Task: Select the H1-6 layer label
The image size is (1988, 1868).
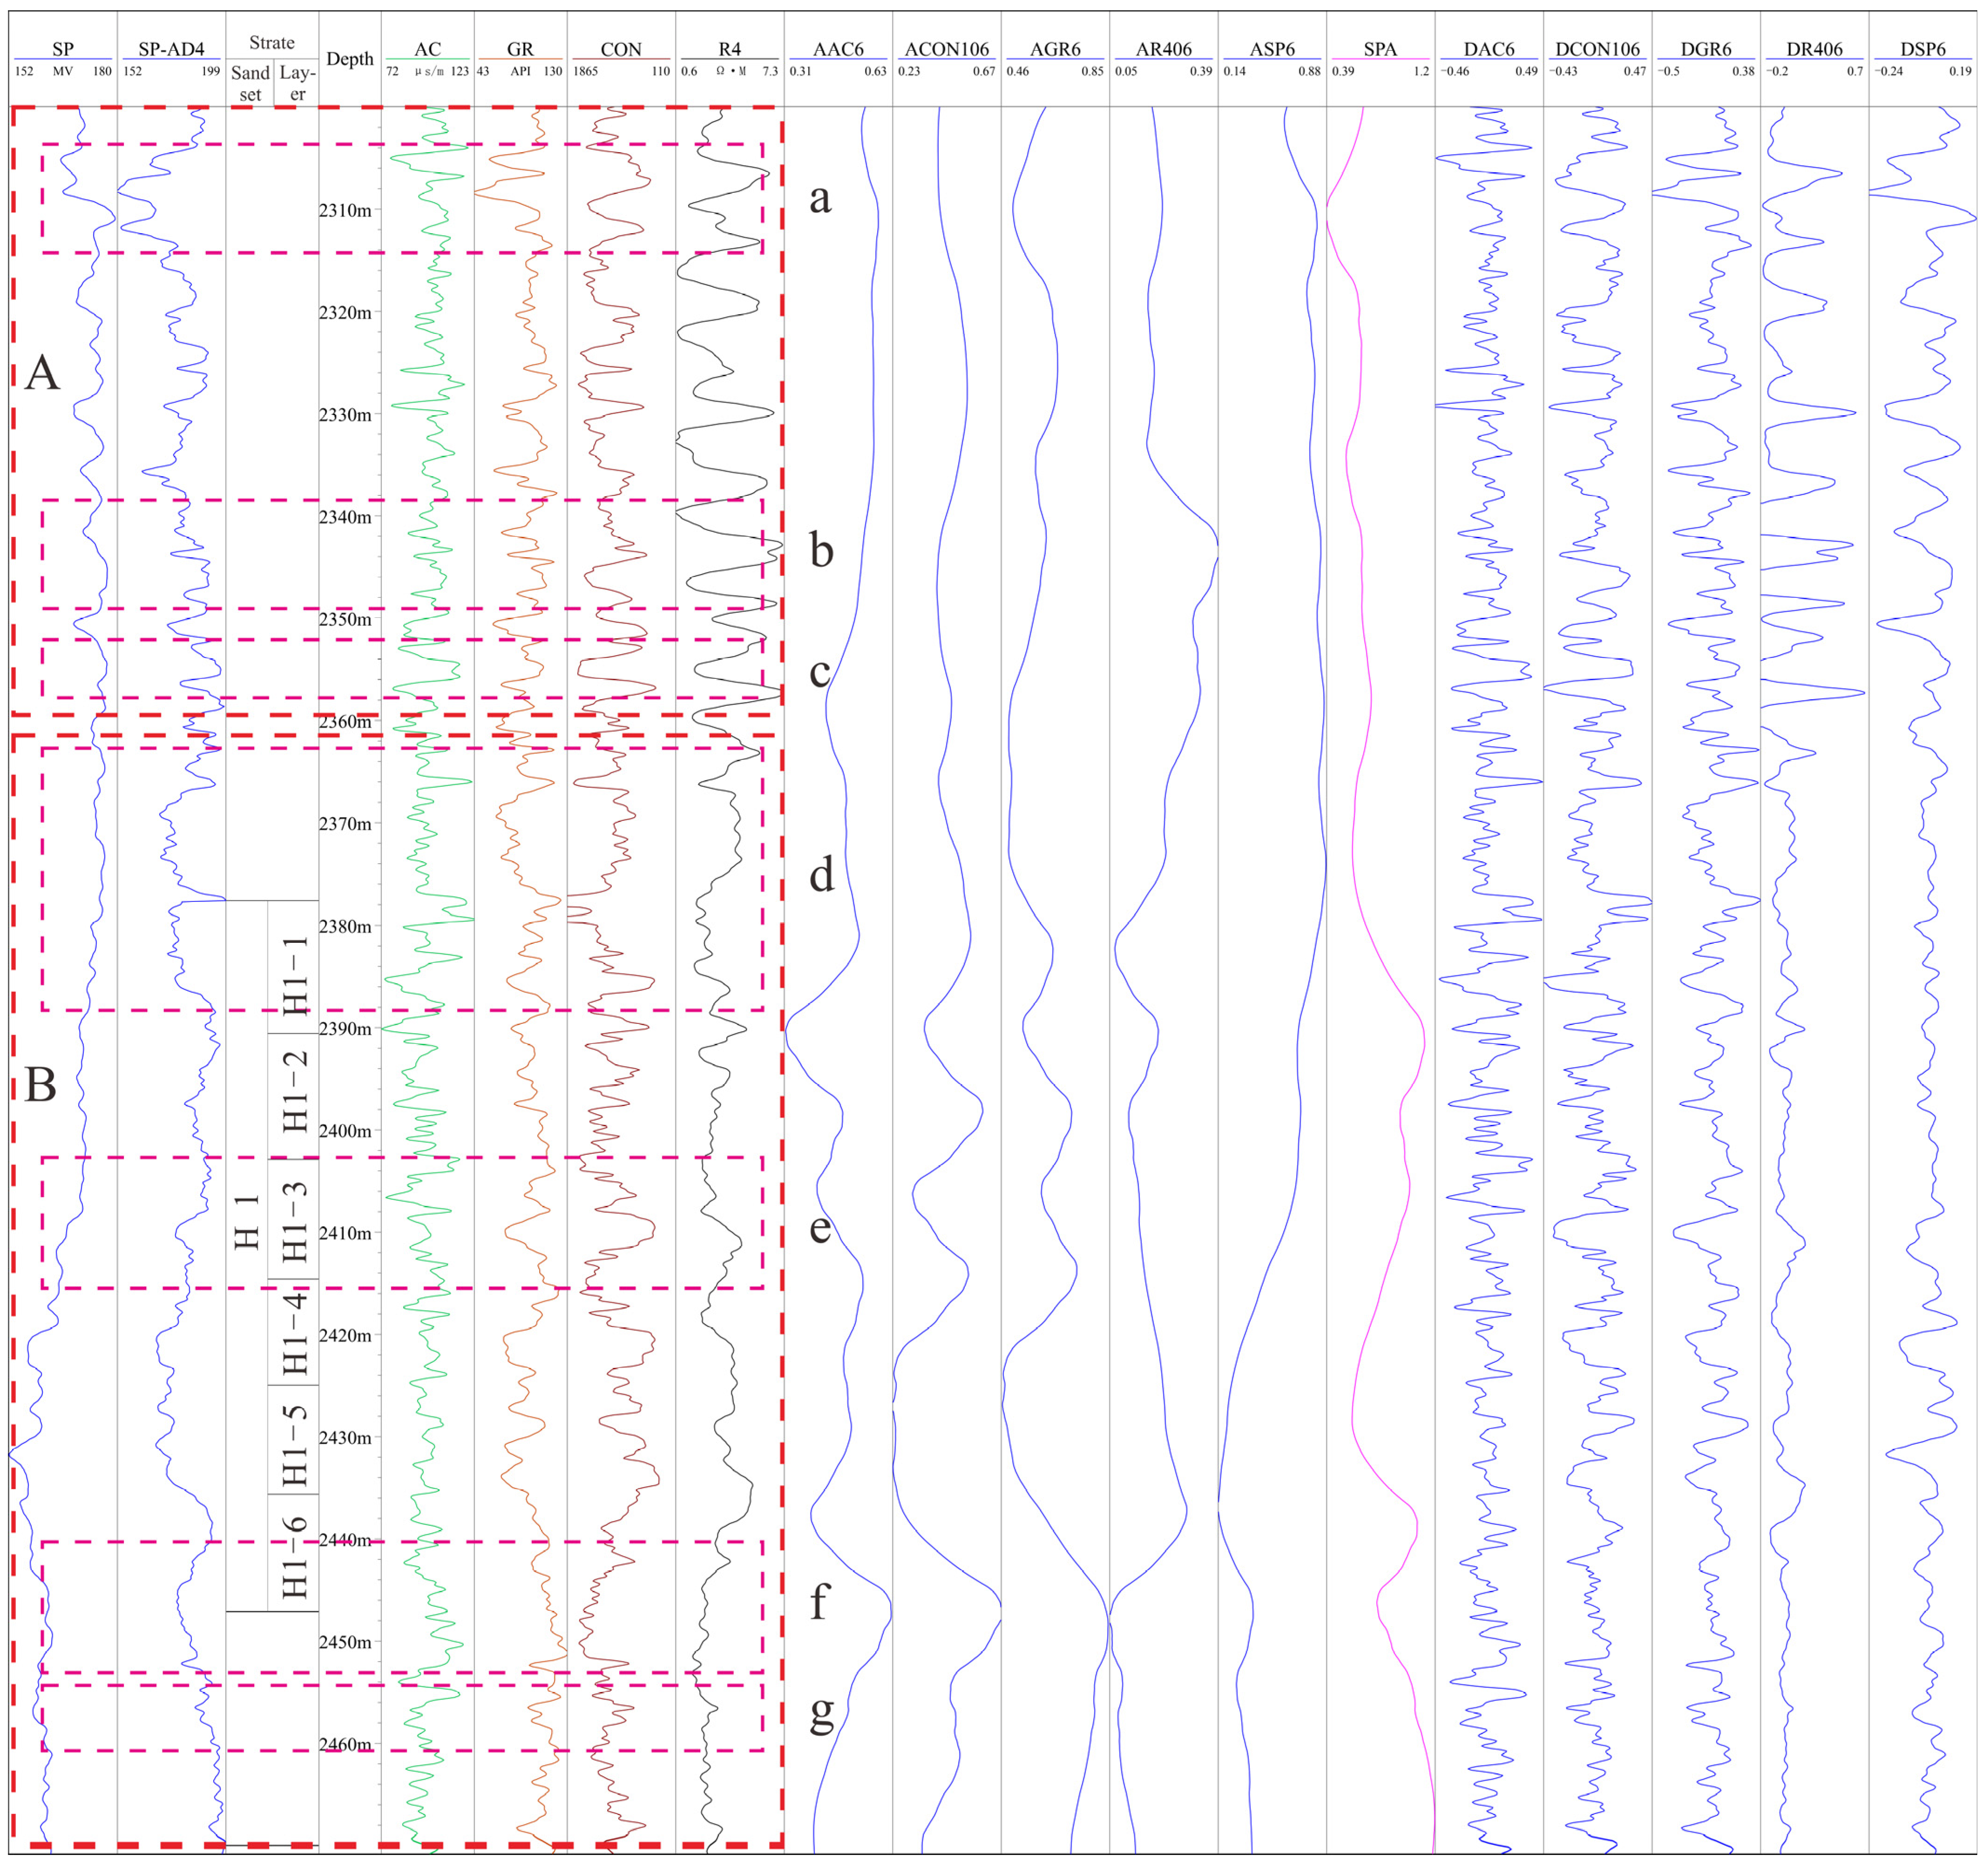Action: (295, 1557)
